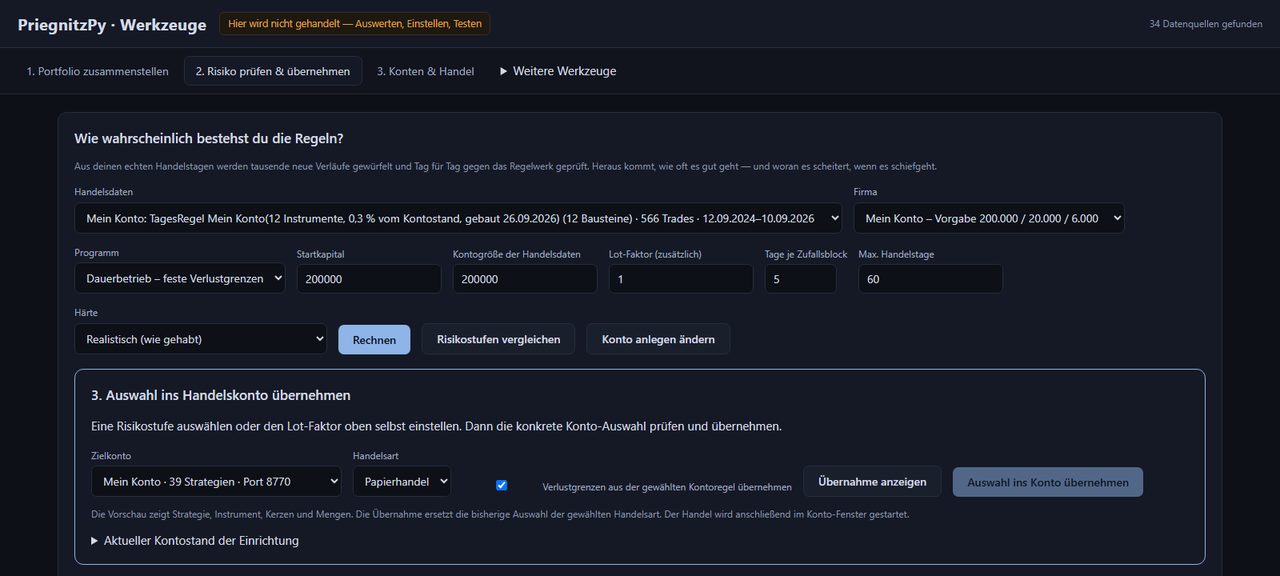Open the '1. Portfolio zusammenstellen' tab

coord(97,71)
